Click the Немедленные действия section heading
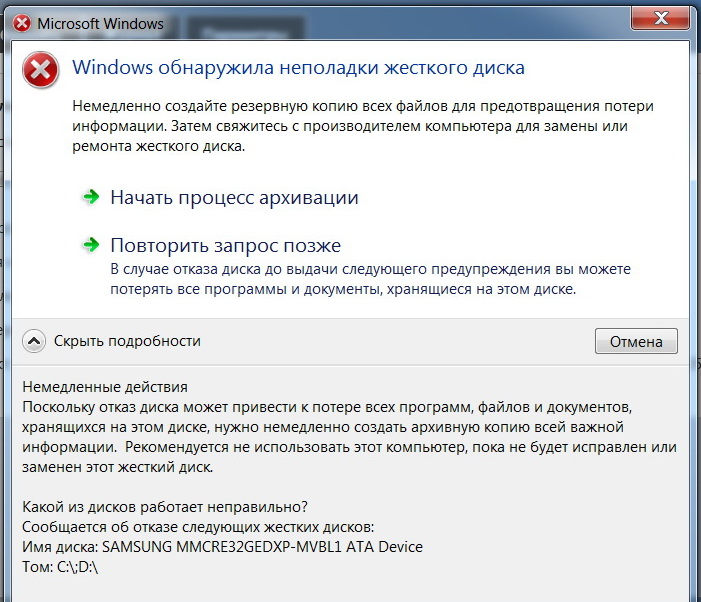Screen dimensions: 701x602 (x=104, y=387)
